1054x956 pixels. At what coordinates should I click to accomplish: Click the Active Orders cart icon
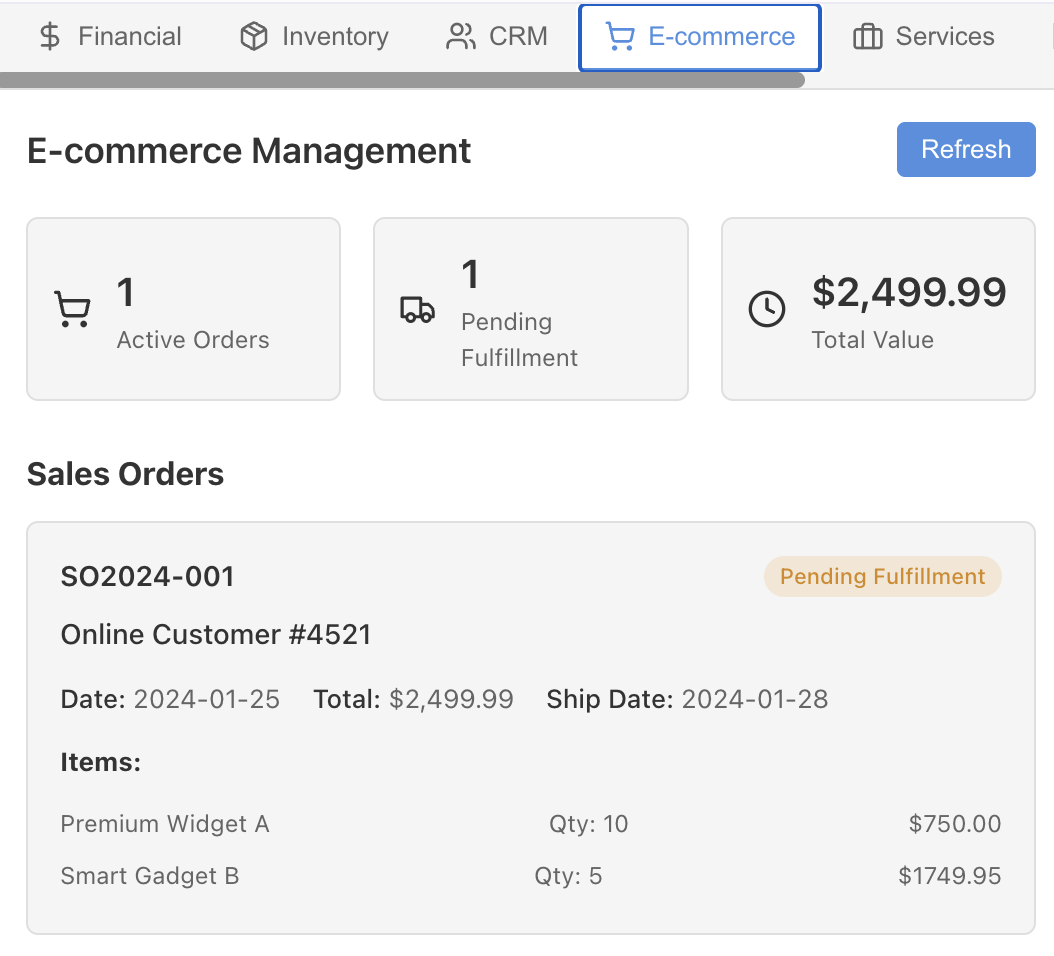pos(72,309)
